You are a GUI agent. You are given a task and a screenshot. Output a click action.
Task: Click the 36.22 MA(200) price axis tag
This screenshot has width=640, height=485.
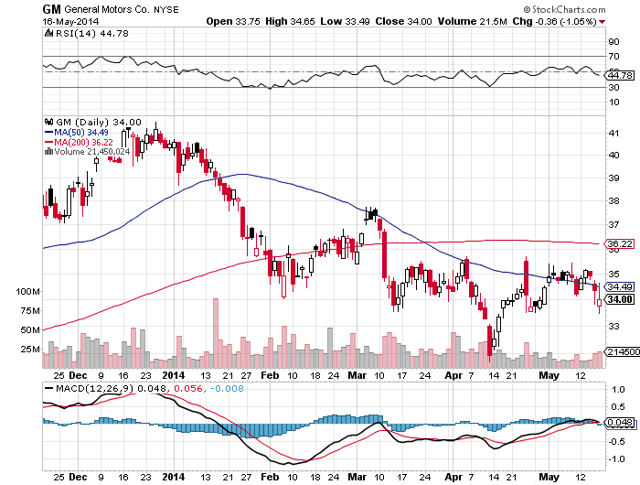point(620,244)
